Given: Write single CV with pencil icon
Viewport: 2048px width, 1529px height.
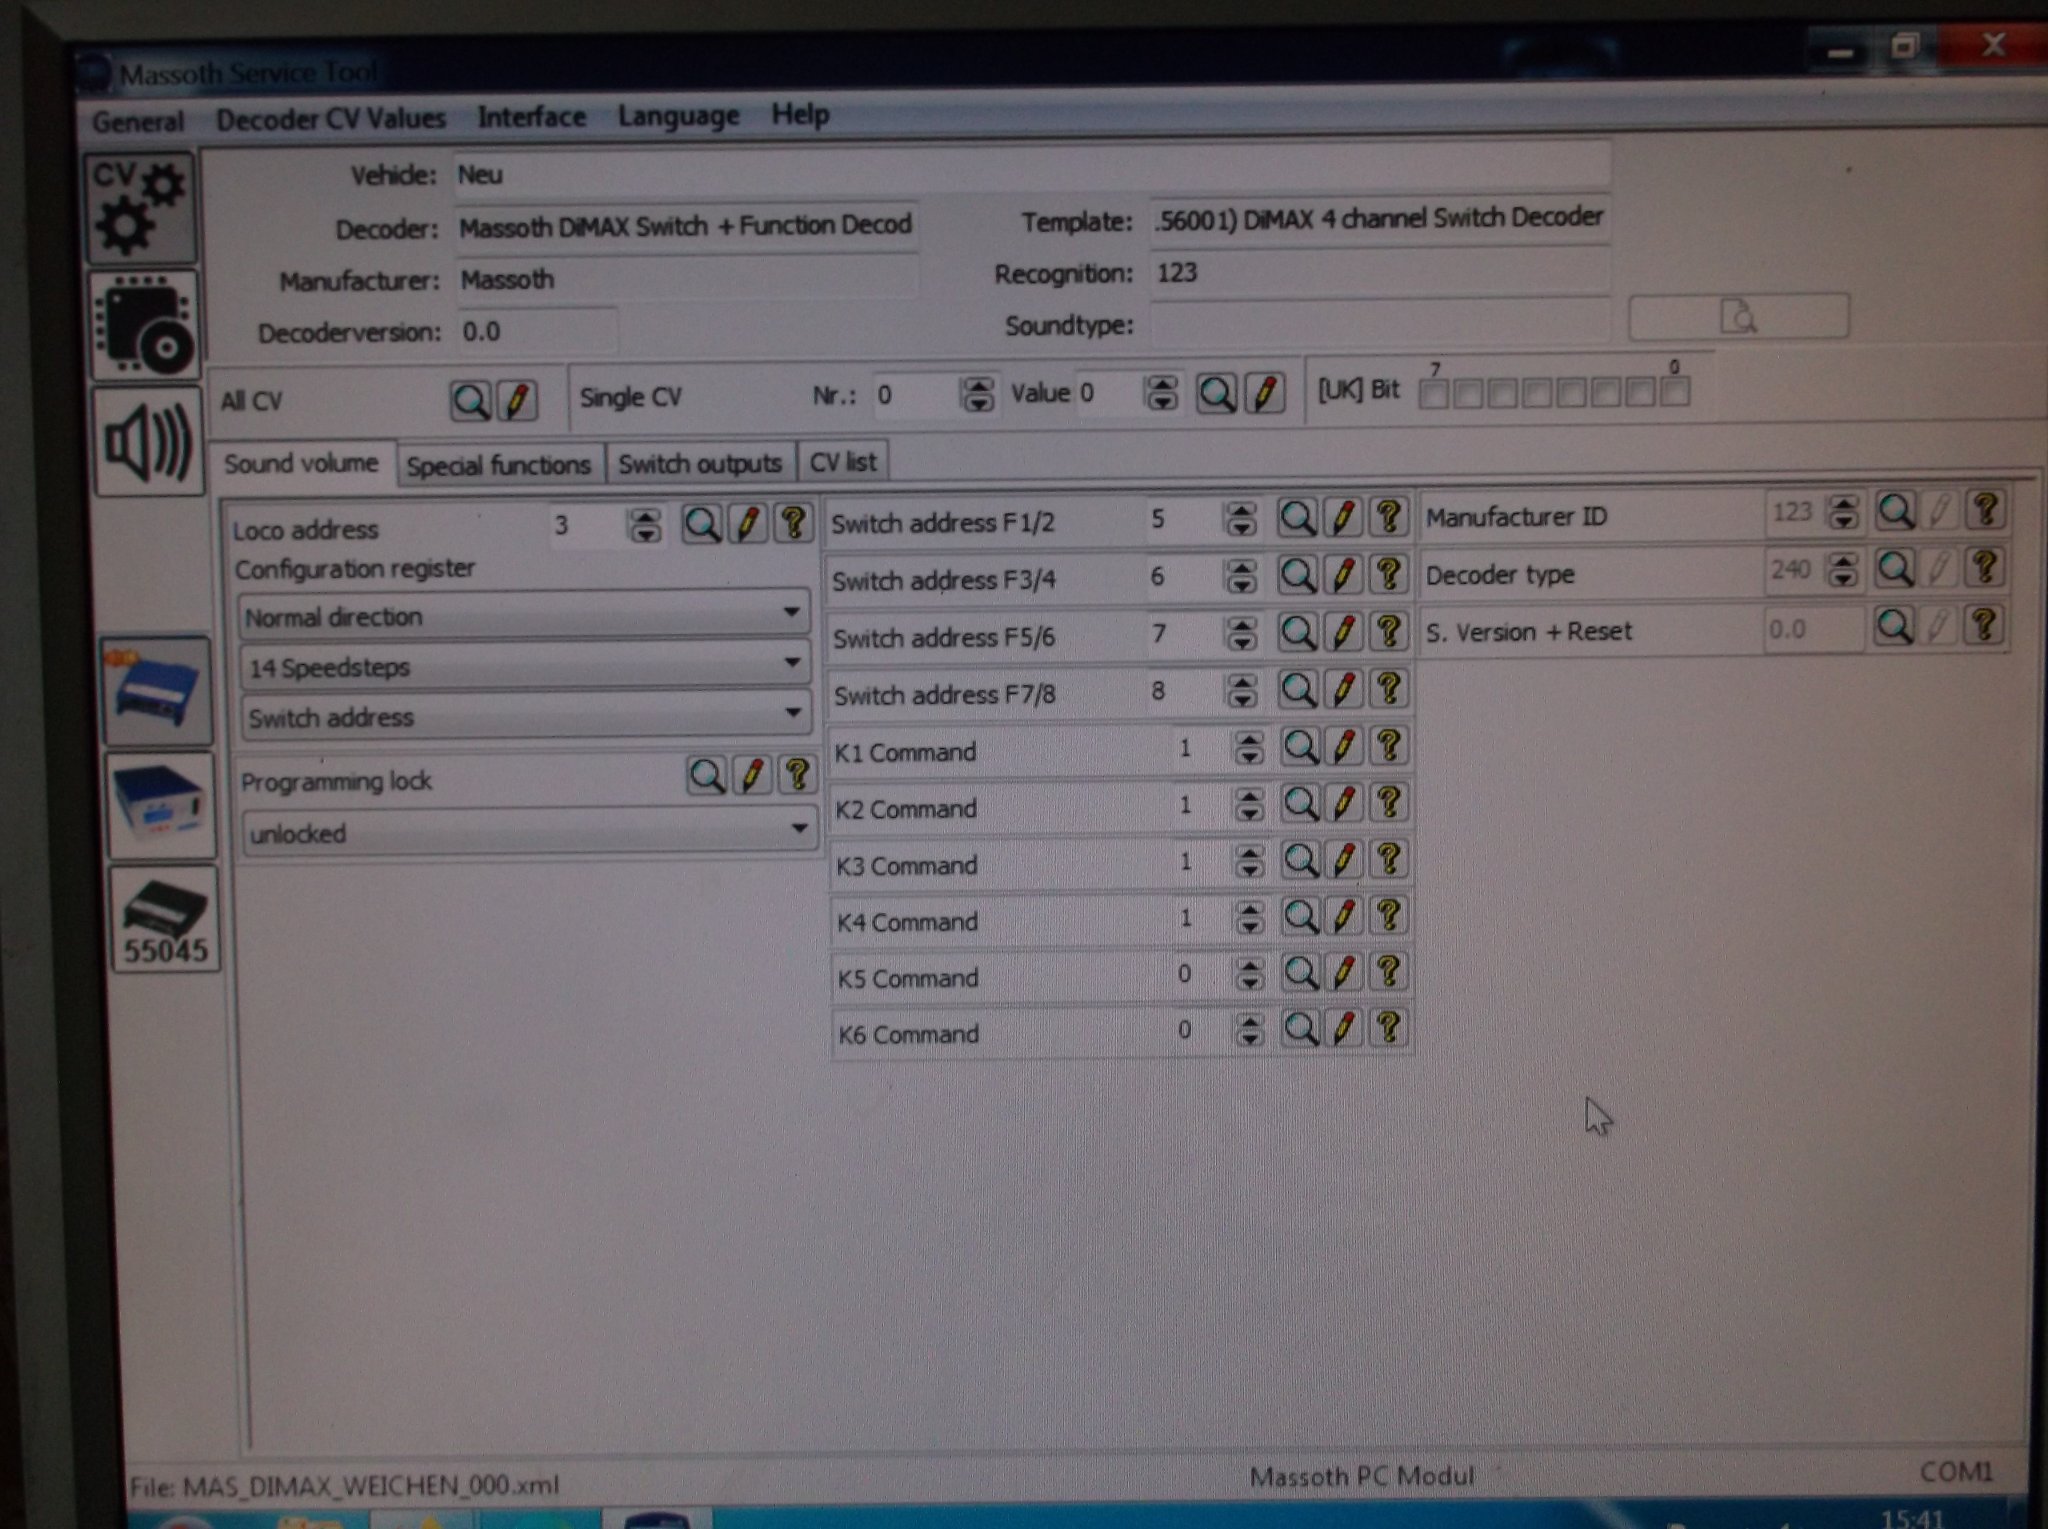Looking at the screenshot, I should click(x=1264, y=393).
